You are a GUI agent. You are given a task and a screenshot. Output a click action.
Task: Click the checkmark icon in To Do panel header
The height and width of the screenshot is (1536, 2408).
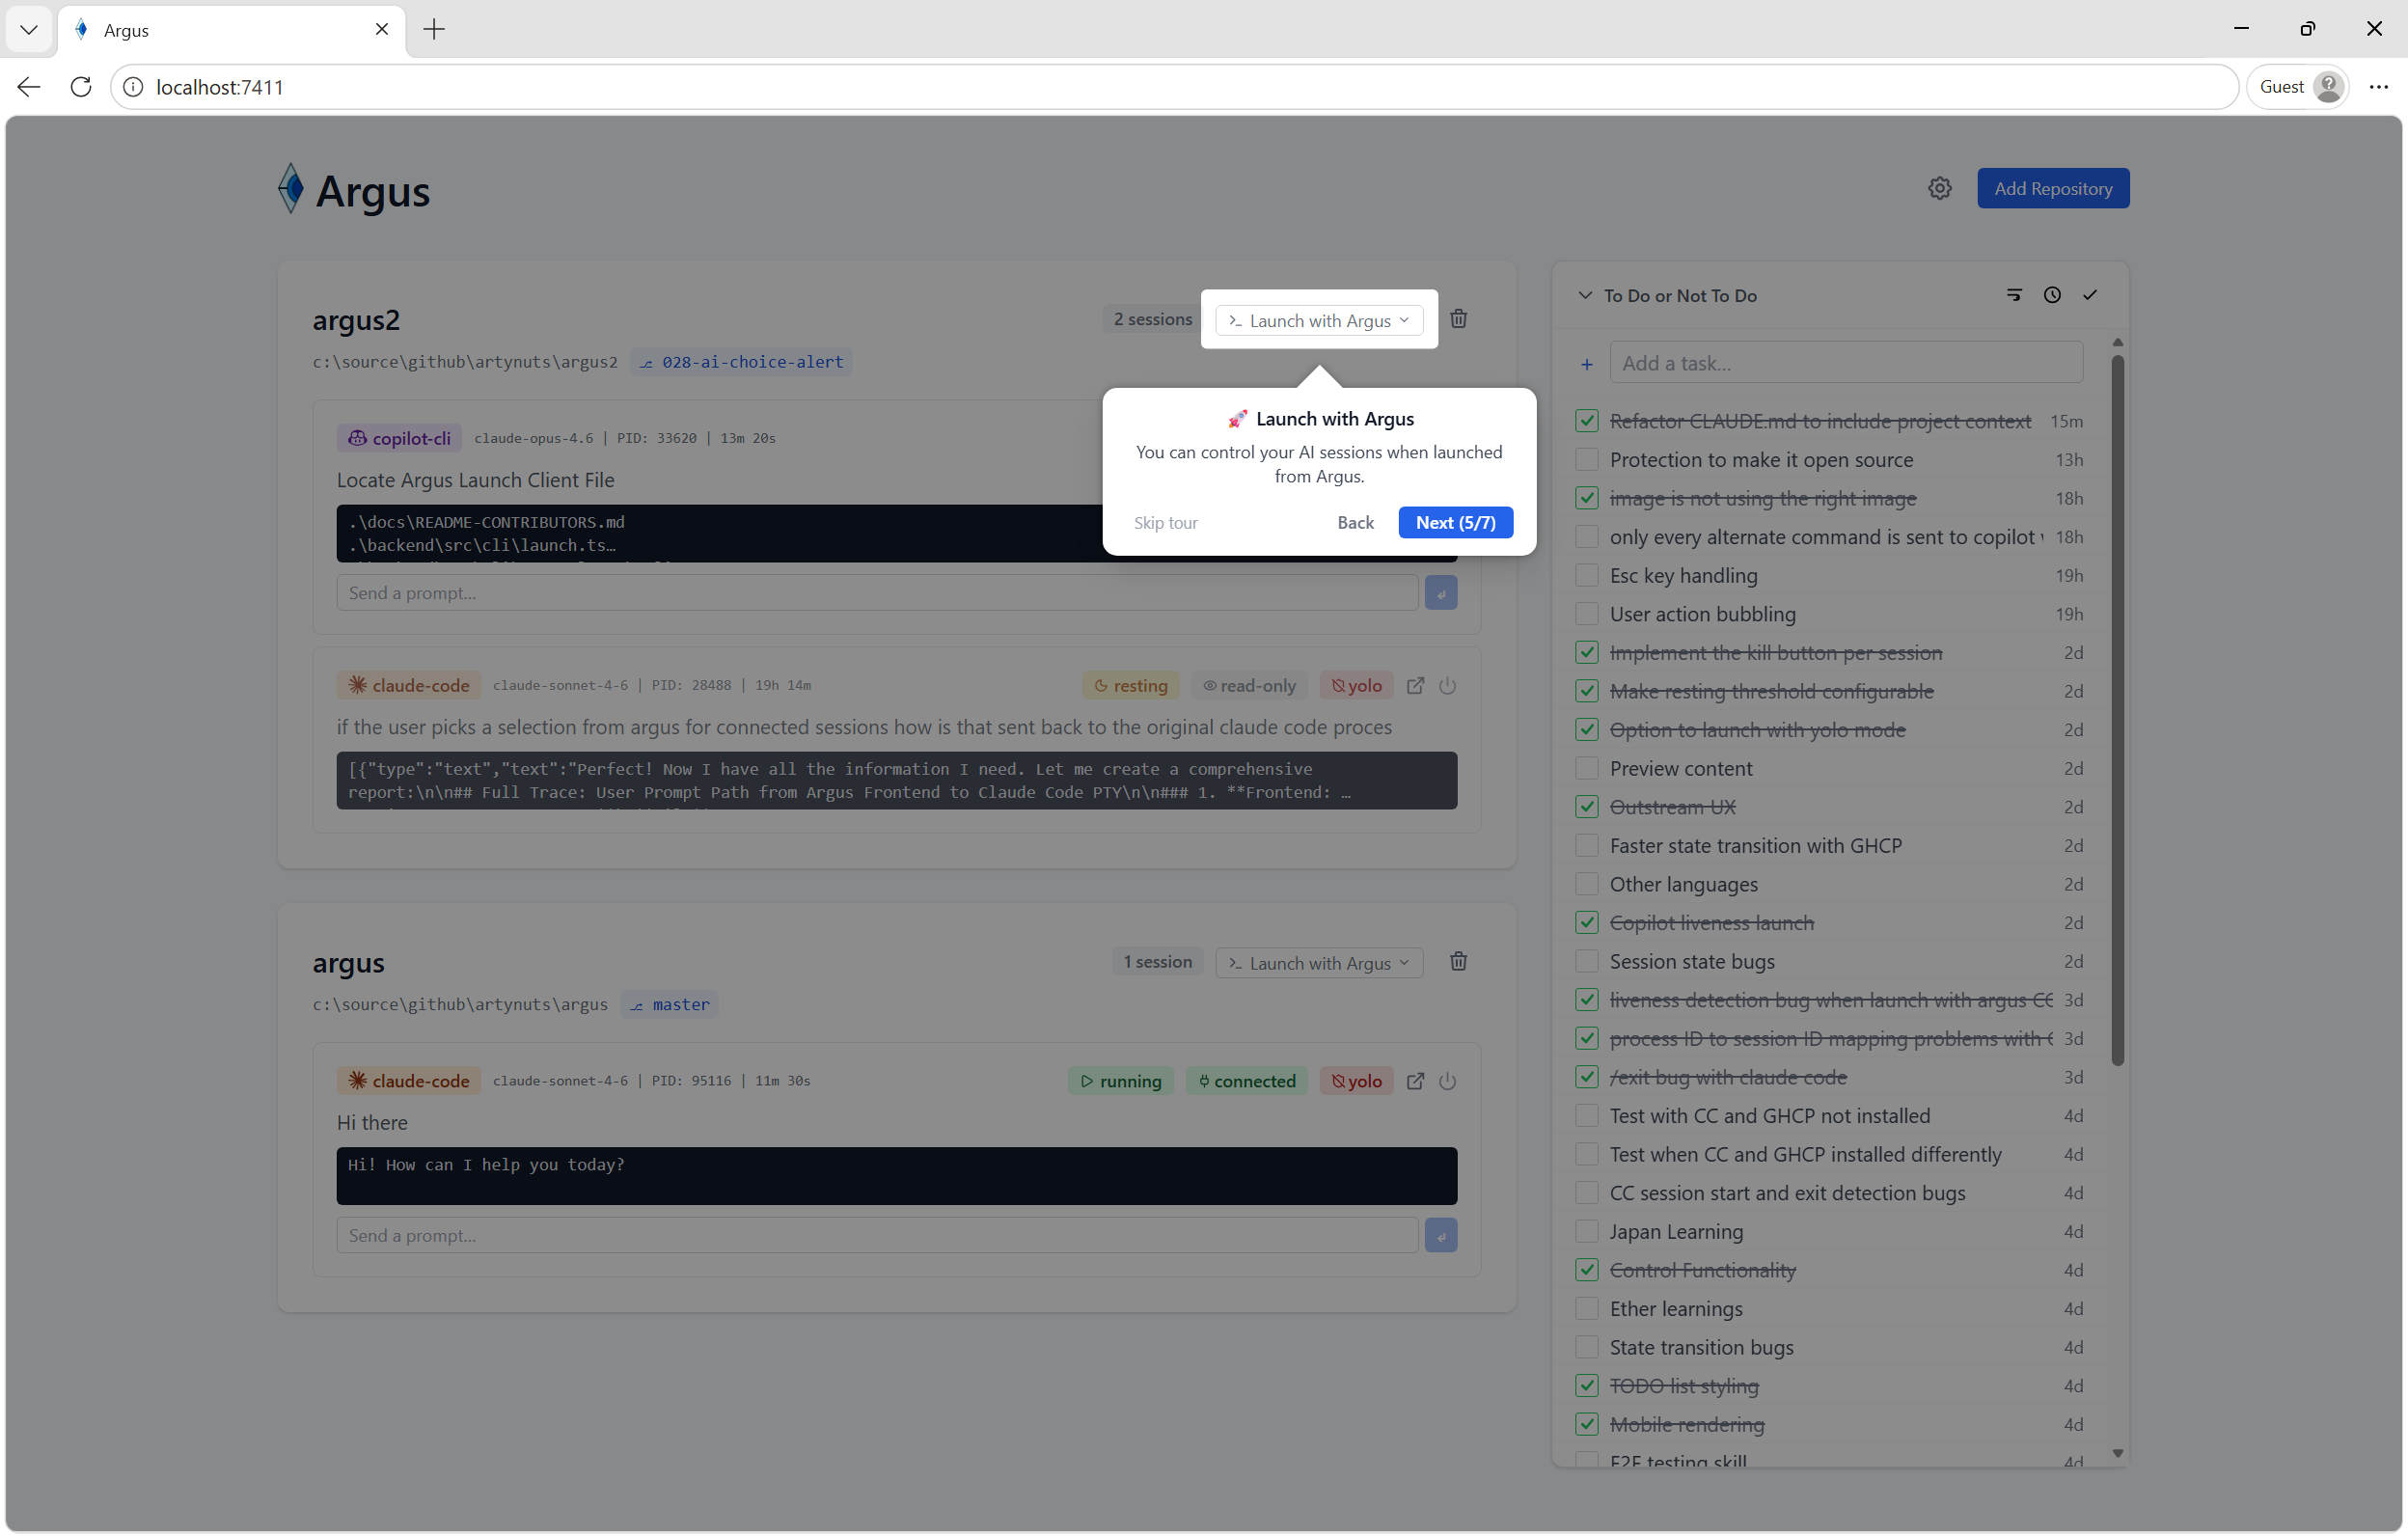(x=2091, y=295)
